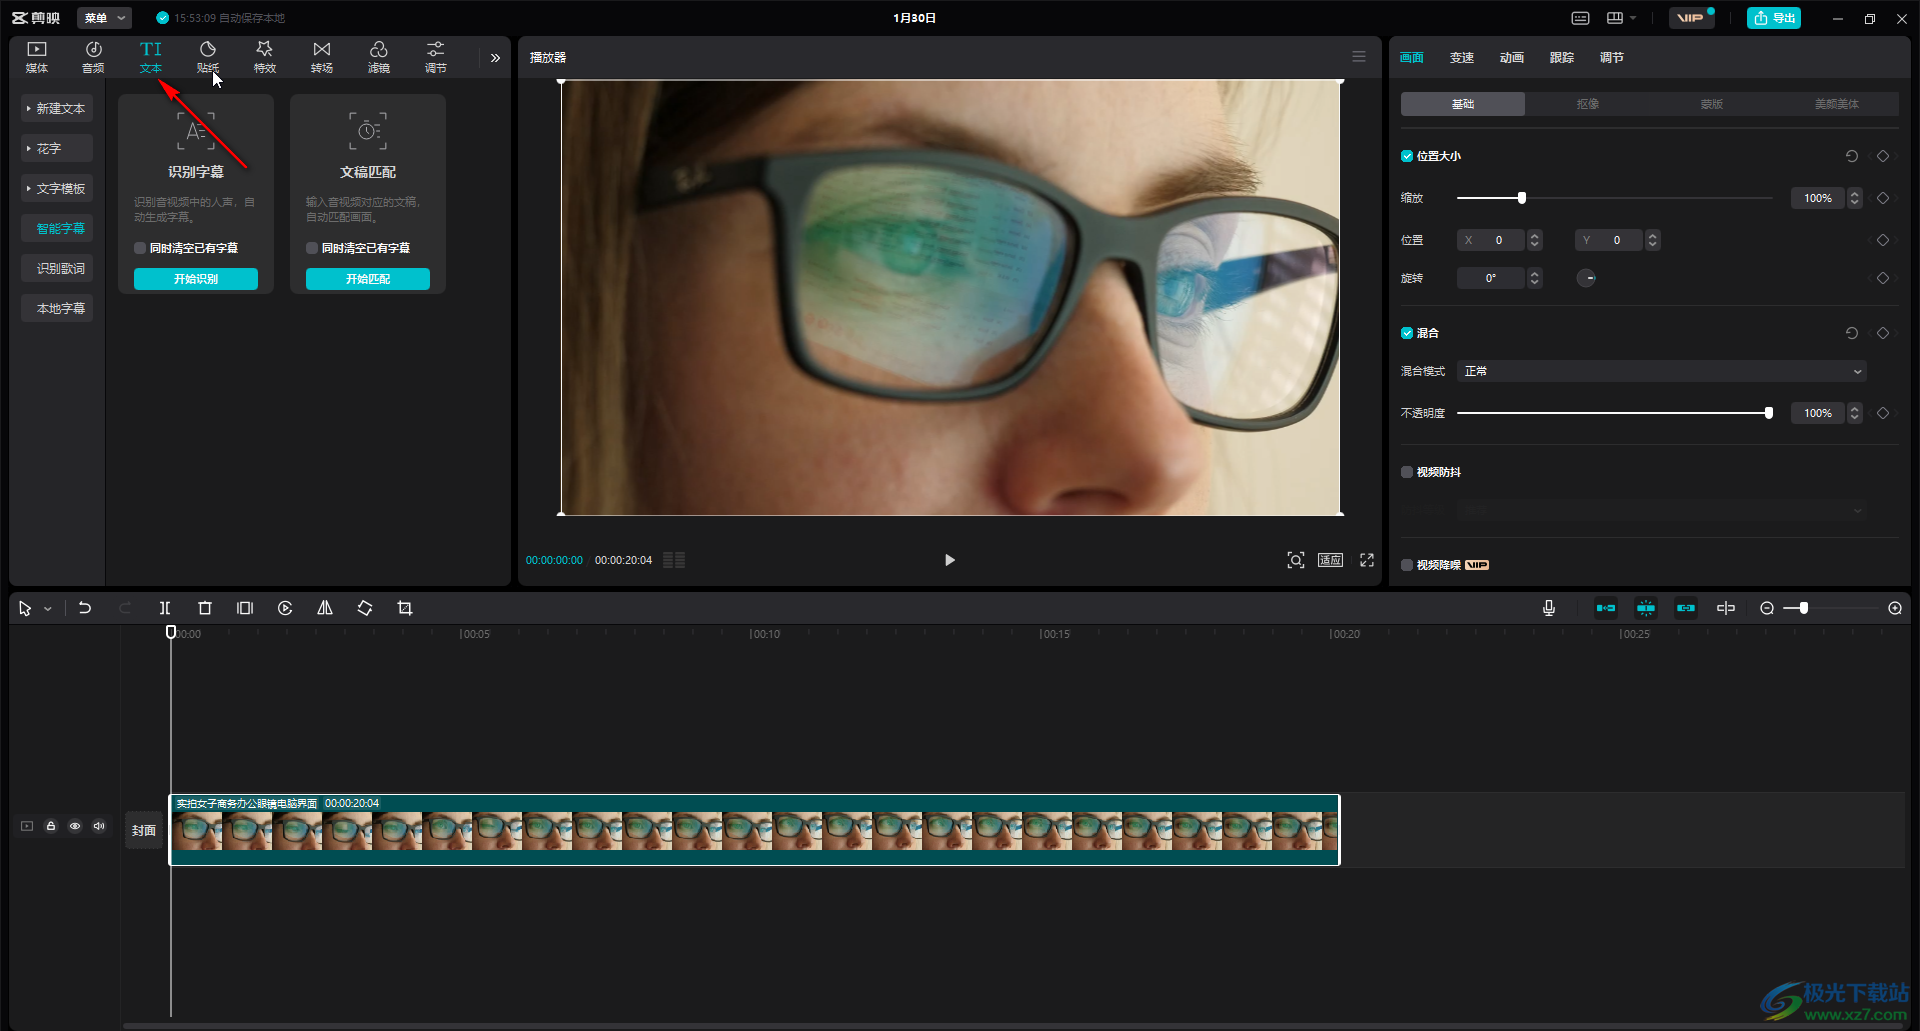Zoom in timeline with plus icon

coord(1895,608)
